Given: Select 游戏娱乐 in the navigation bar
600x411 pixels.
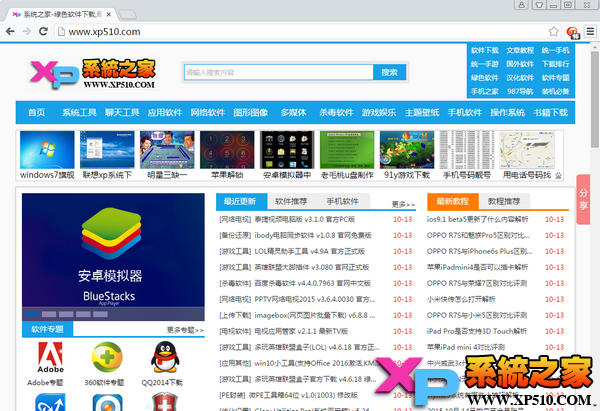Looking at the screenshot, I should (379, 113).
